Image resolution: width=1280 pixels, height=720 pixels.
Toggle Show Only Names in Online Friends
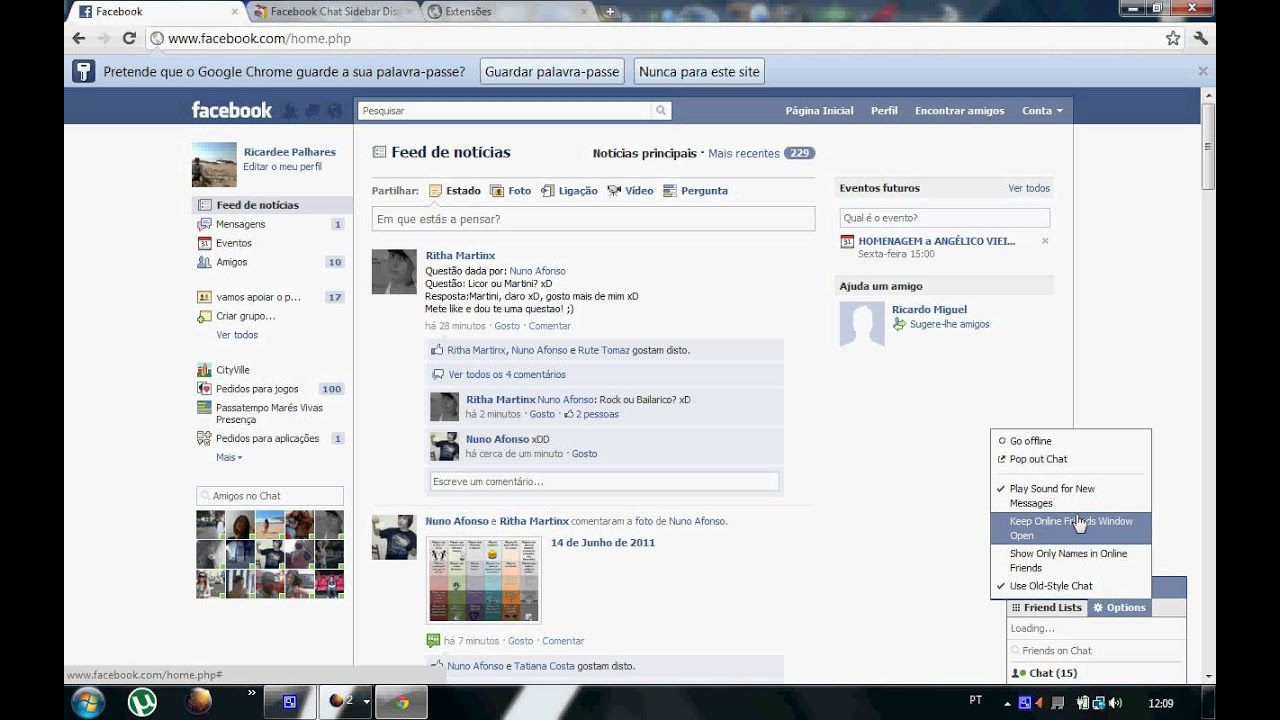click(x=1071, y=560)
